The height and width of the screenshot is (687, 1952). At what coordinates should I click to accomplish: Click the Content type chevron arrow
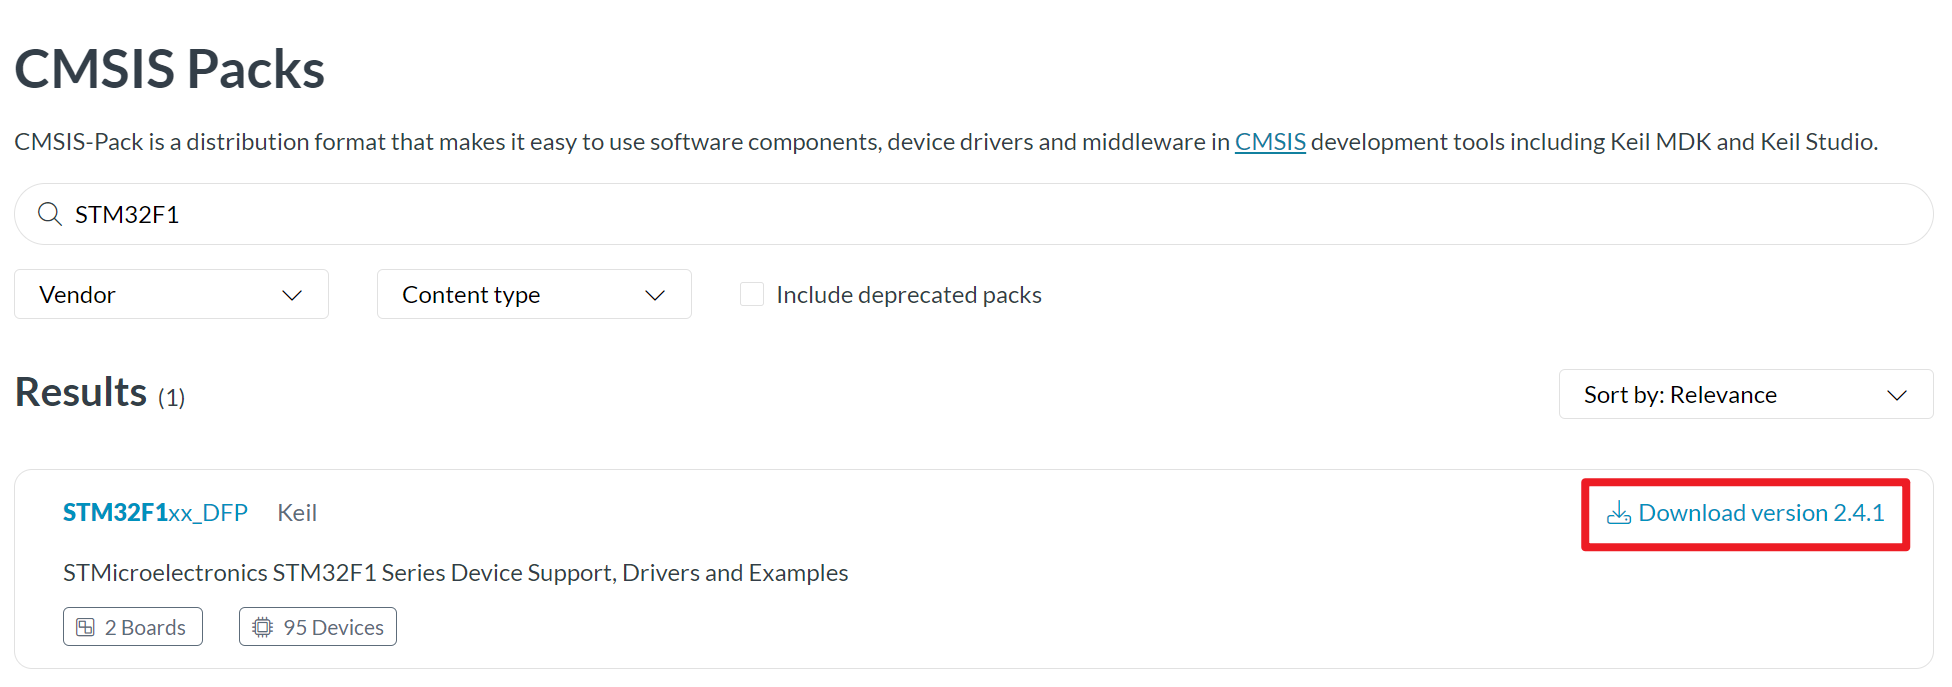[x=655, y=295]
